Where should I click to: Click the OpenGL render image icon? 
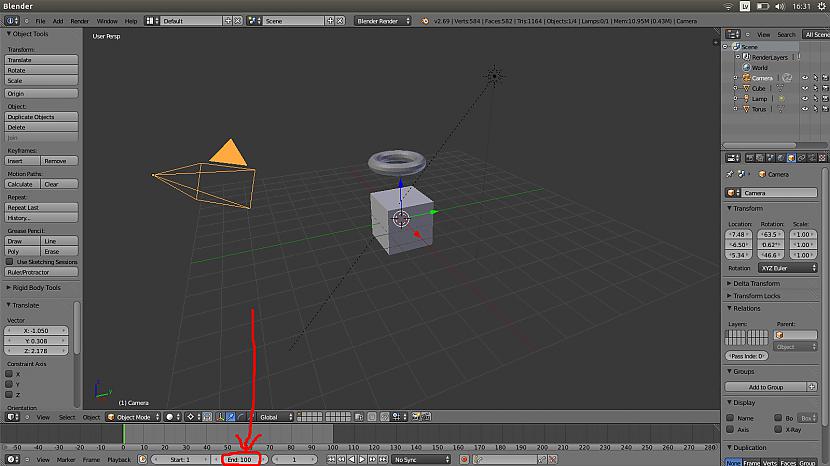[x=416, y=417]
